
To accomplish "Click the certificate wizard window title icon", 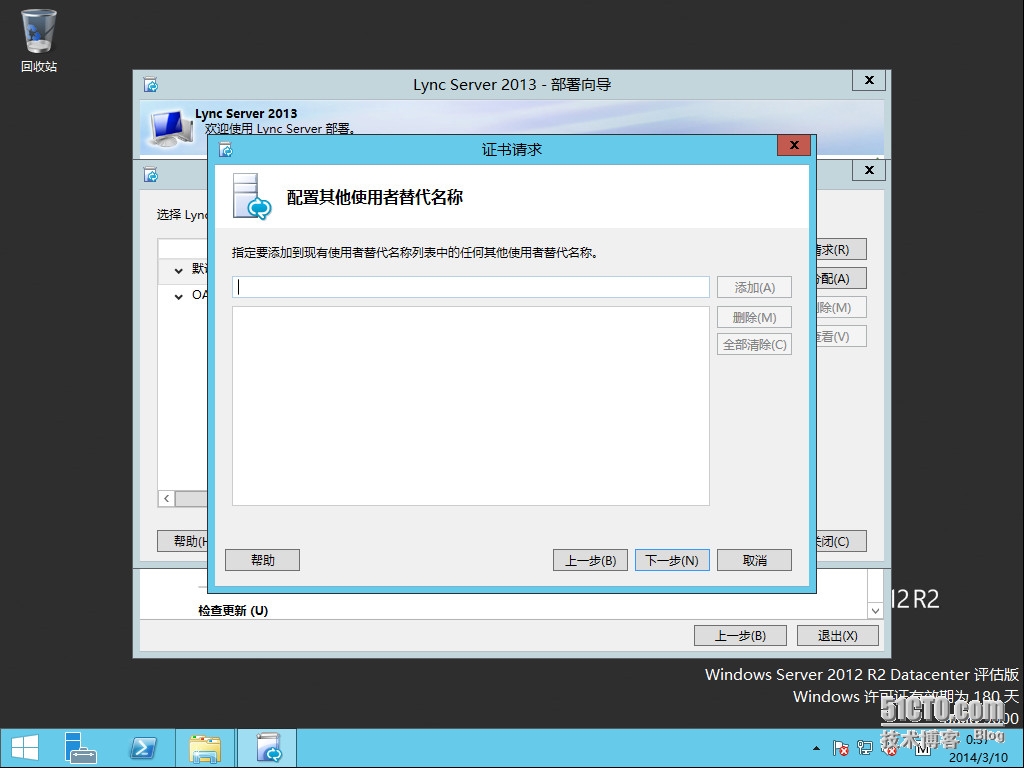I will [x=151, y=175].
